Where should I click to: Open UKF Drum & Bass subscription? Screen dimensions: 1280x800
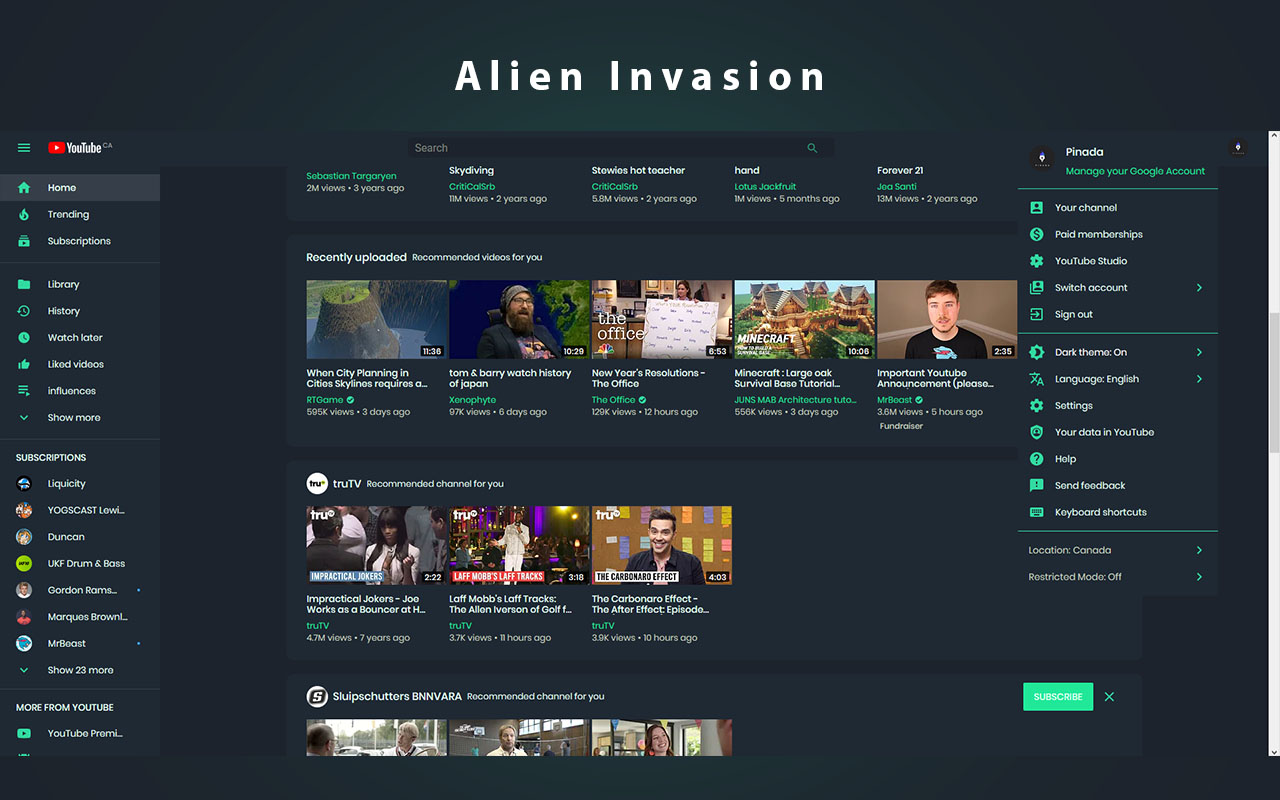click(x=80, y=563)
